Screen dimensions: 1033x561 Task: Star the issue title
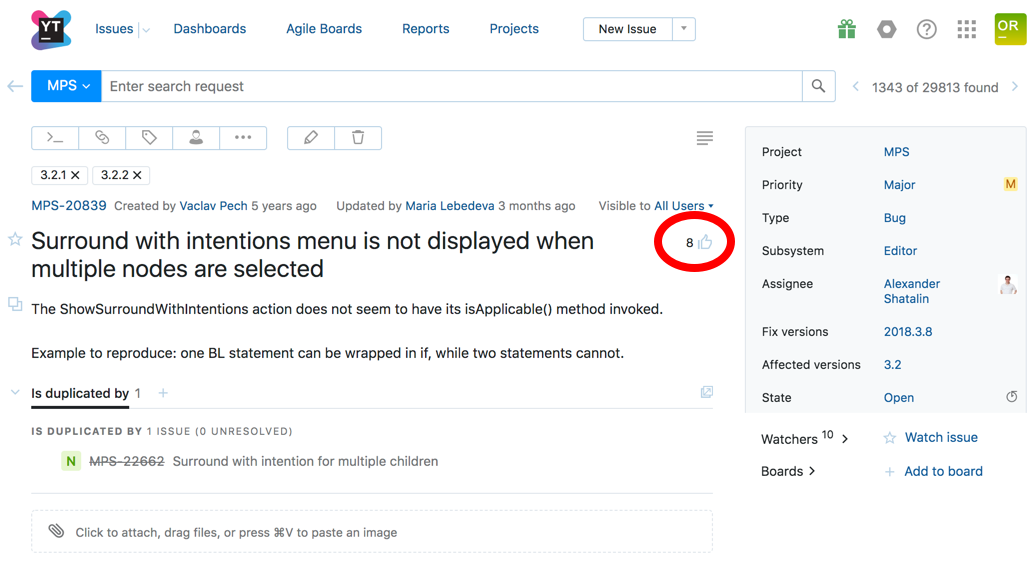point(15,239)
